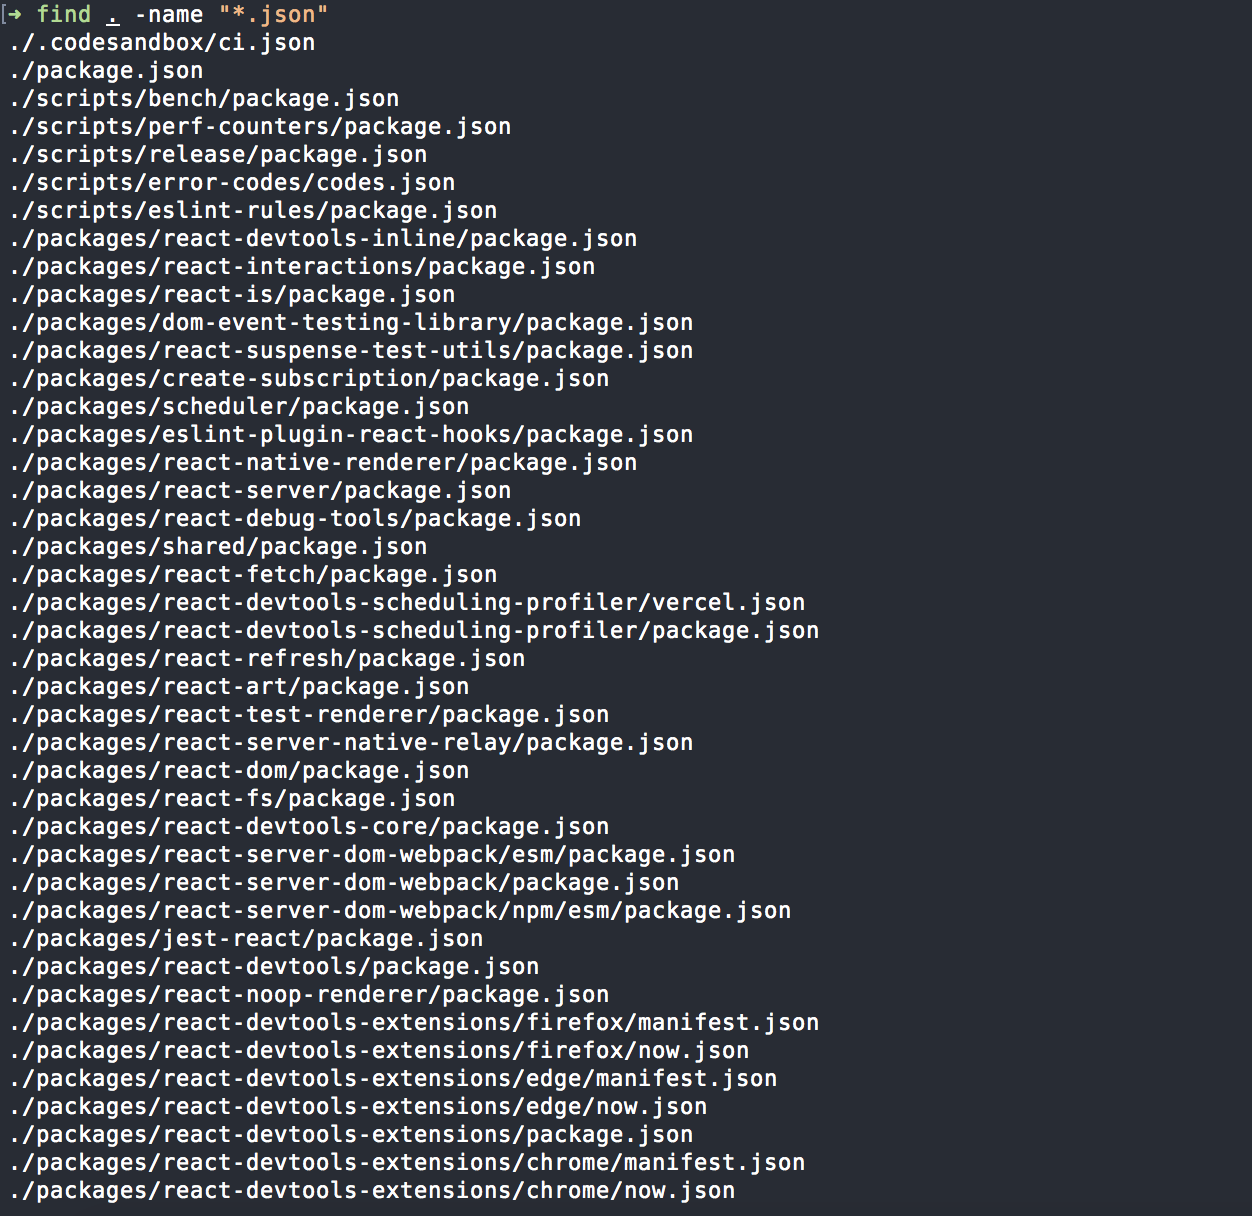Click chrome/manifest.json output line
Screen dimensions: 1252x1216
(x=407, y=1162)
